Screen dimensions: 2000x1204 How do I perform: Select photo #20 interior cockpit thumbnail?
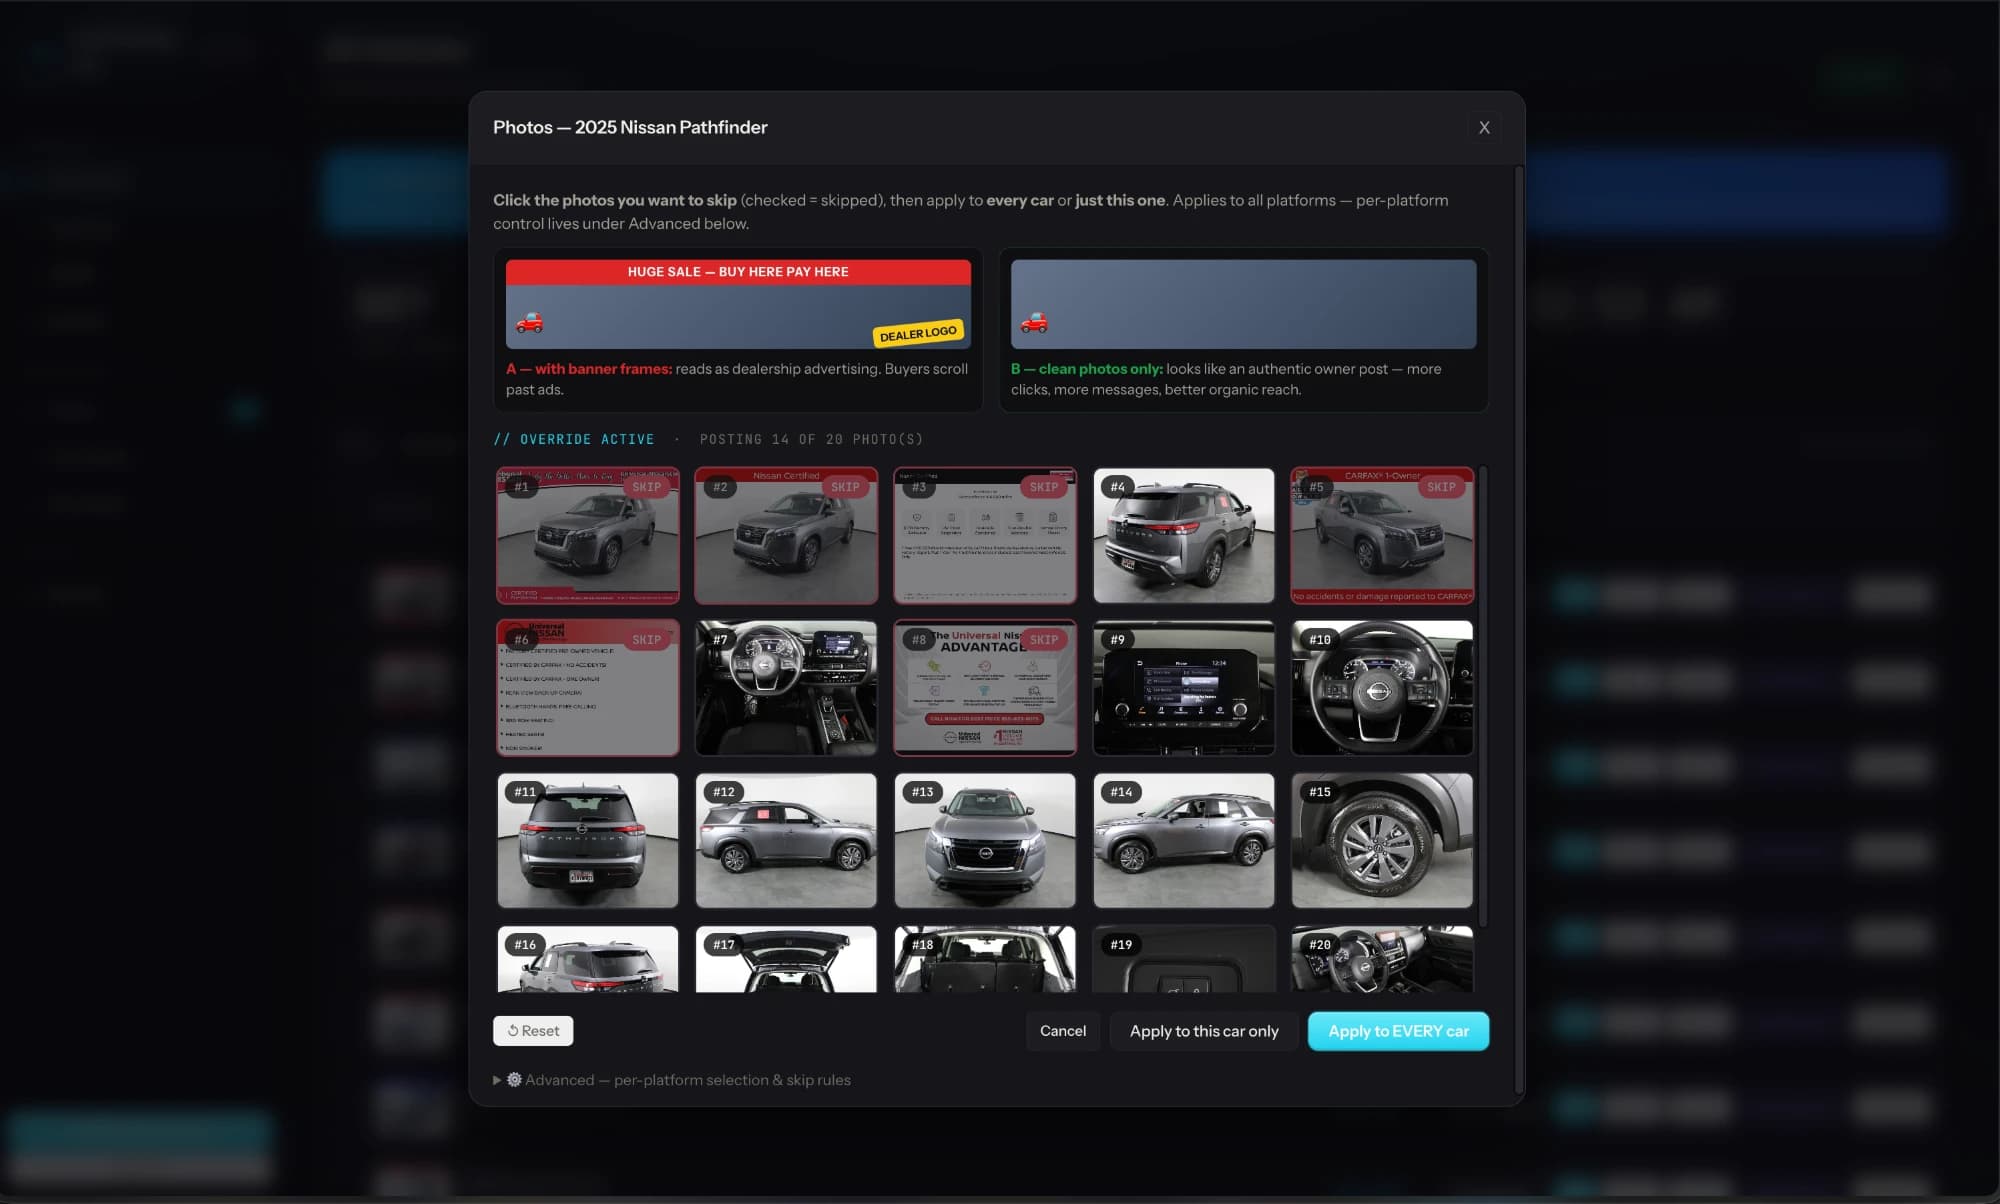coord(1382,960)
